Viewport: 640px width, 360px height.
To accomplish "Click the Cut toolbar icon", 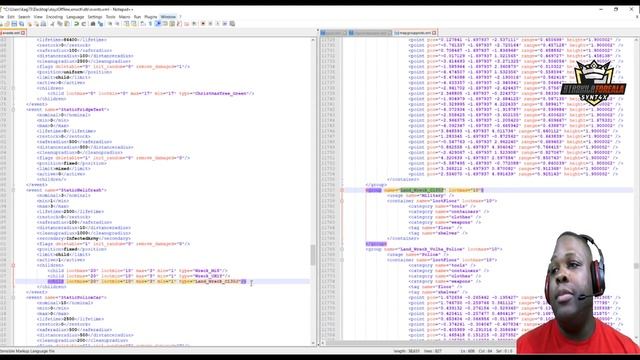I will point(52,24).
